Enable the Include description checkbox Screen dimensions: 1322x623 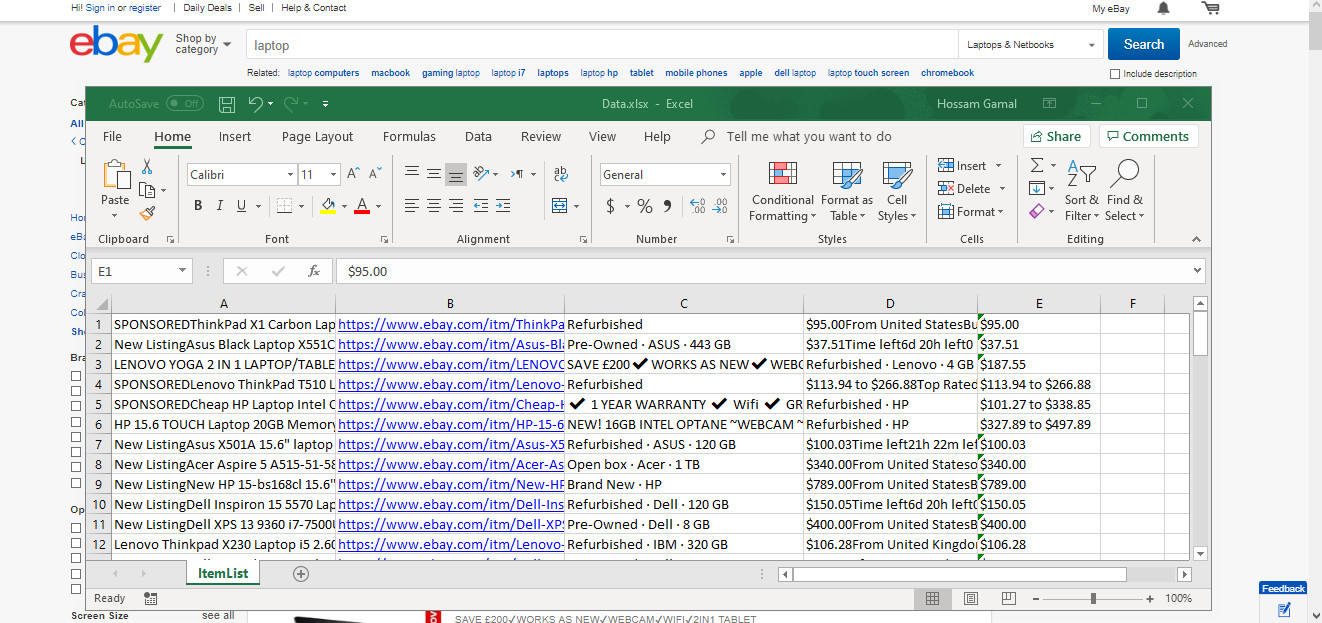pyautogui.click(x=1115, y=73)
